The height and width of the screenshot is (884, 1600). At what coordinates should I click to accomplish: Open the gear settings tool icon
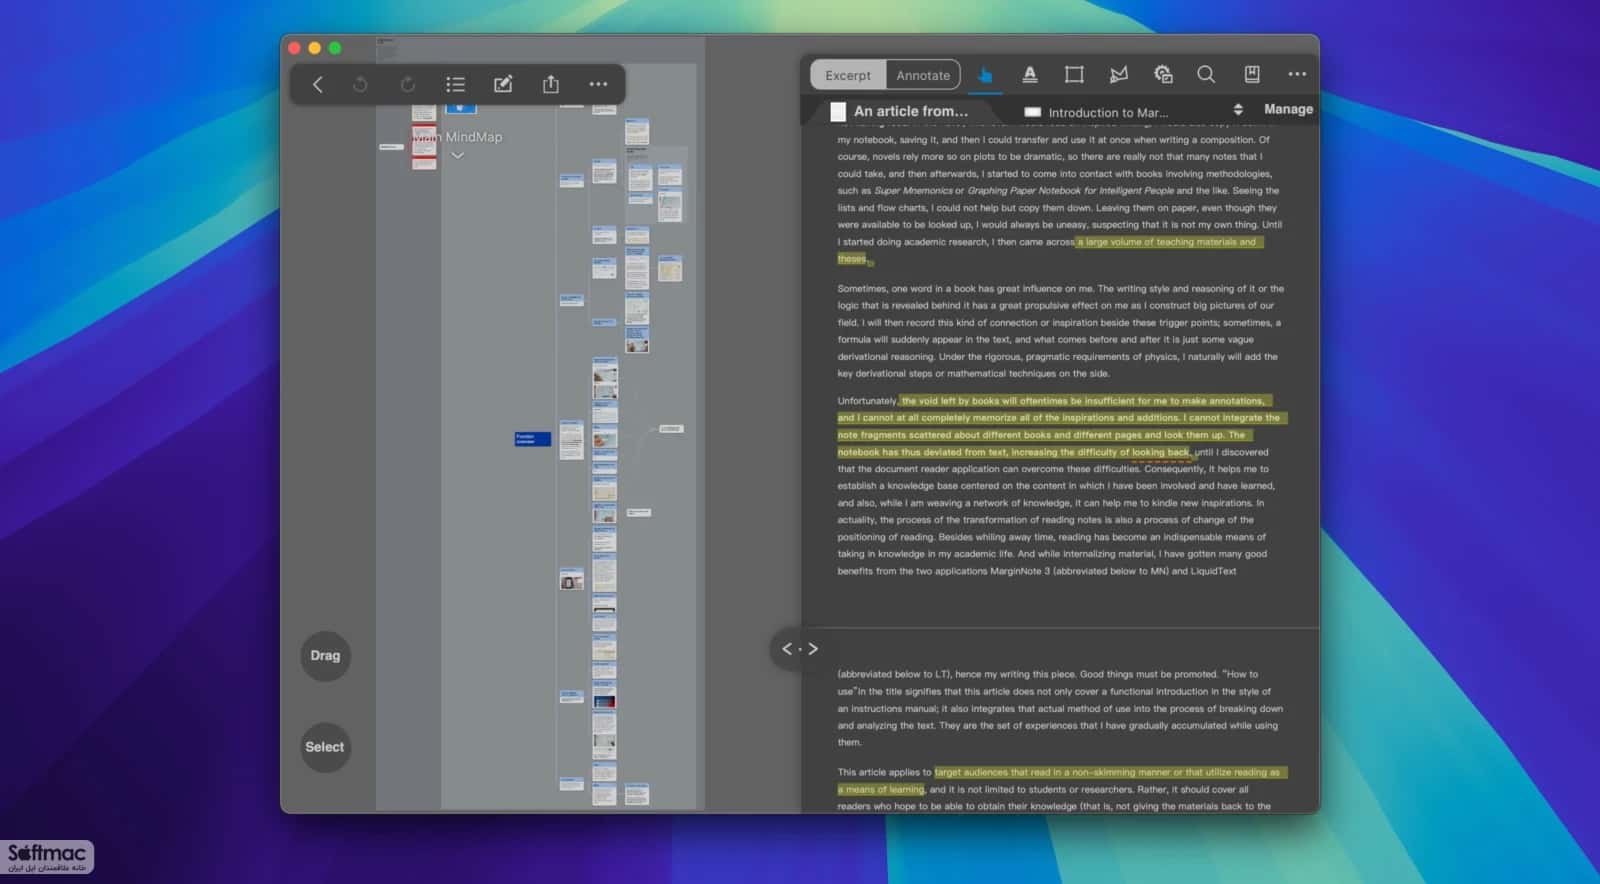(x=1163, y=75)
